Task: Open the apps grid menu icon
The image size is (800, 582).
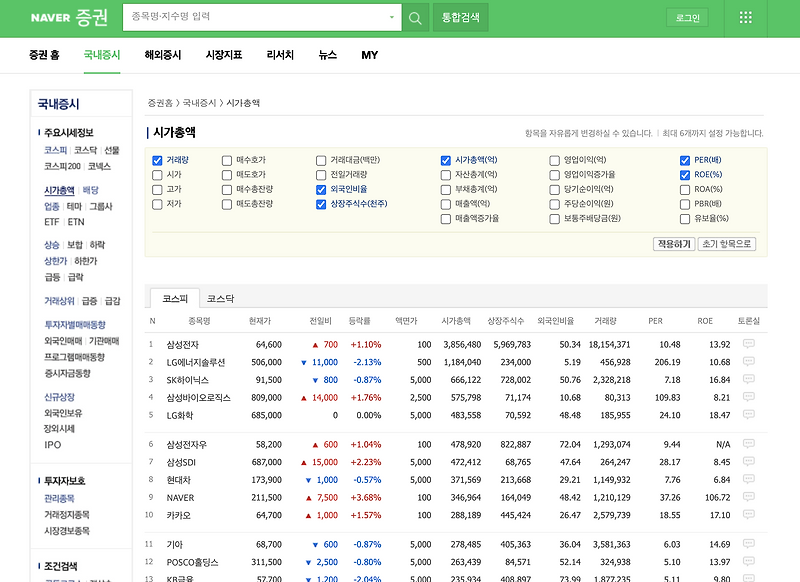Action: click(x=745, y=18)
